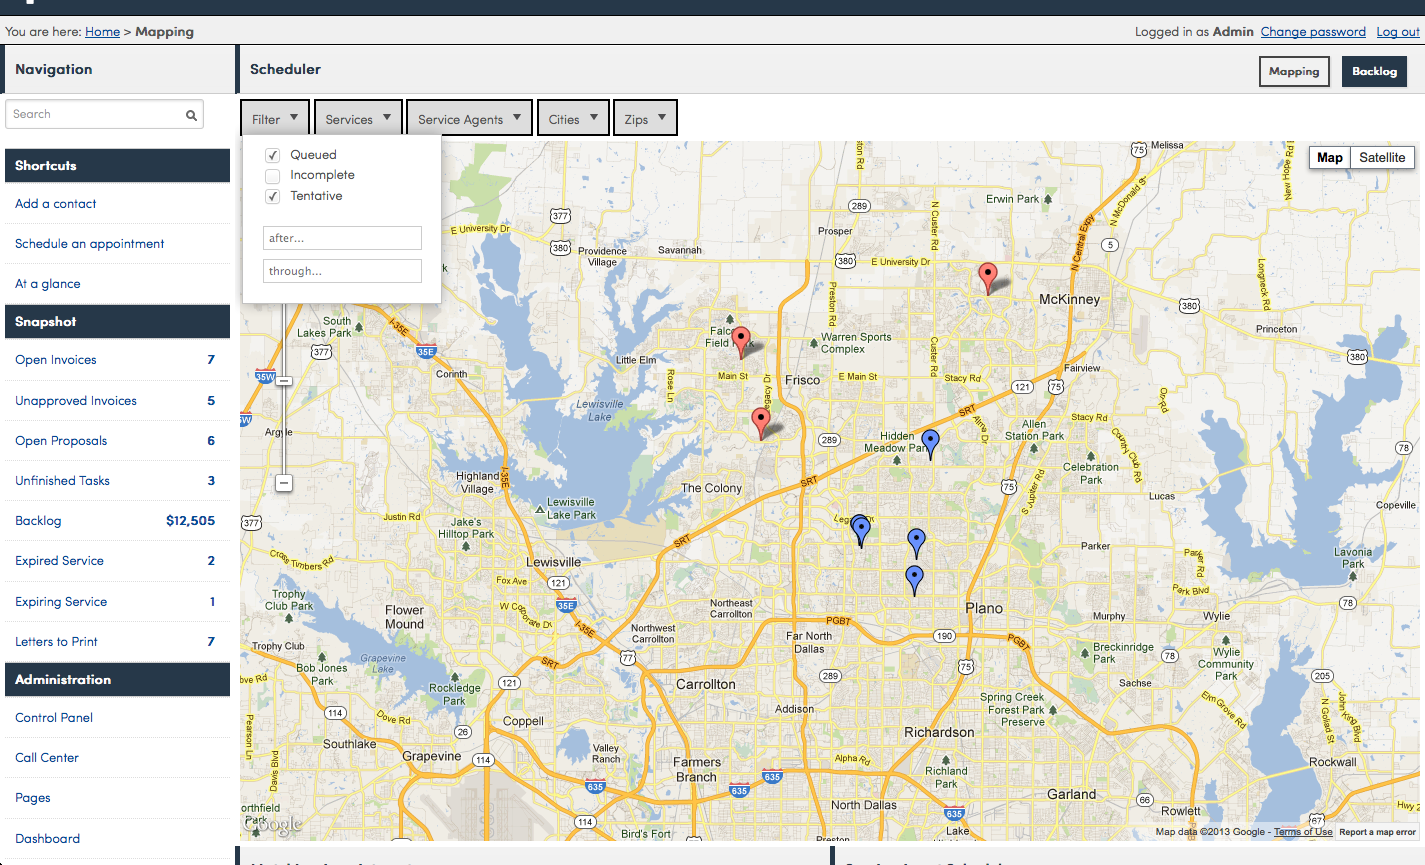Click the map zoom-out minus button
The height and width of the screenshot is (865, 1425).
click(284, 483)
